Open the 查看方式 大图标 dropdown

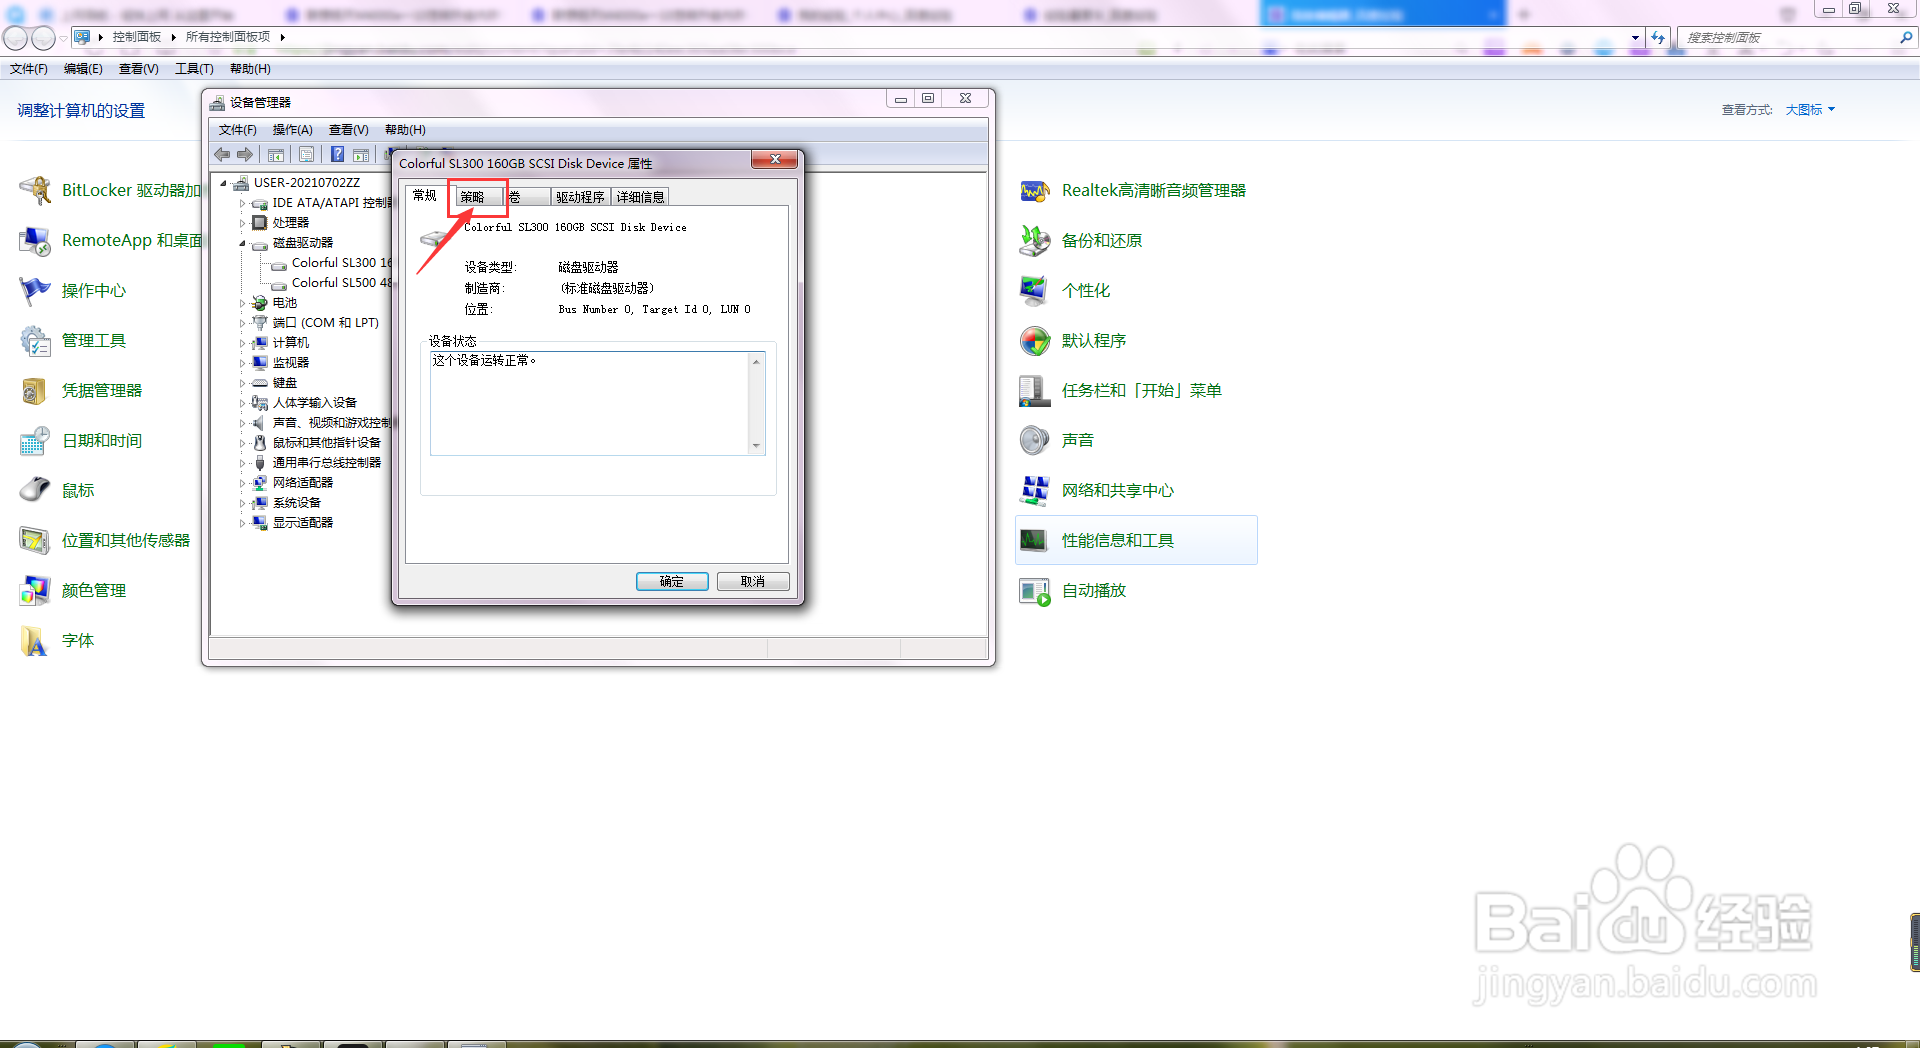coord(1810,110)
